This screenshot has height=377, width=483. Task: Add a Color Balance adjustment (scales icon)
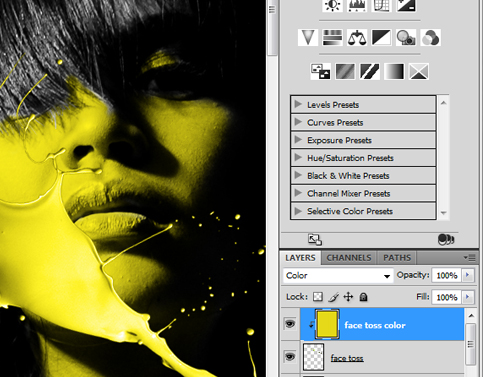[x=357, y=37]
